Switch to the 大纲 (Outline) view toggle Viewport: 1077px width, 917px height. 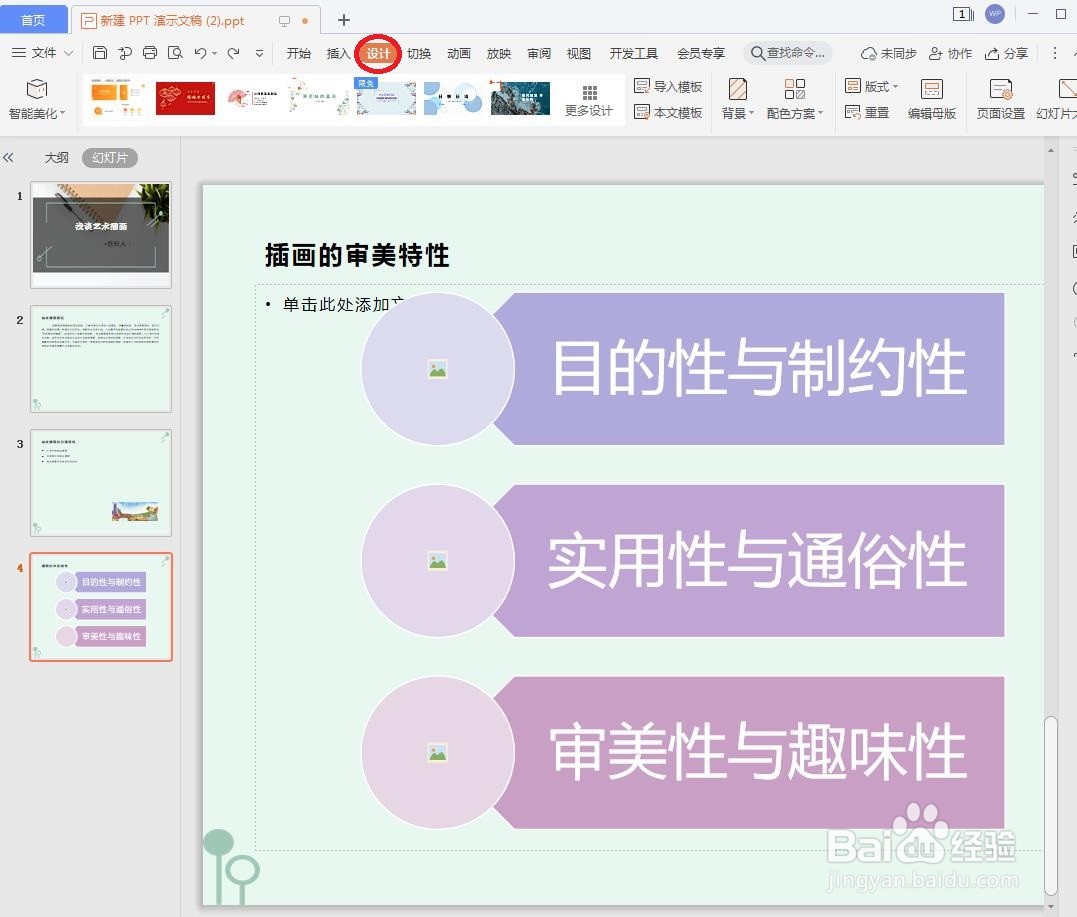(57, 157)
